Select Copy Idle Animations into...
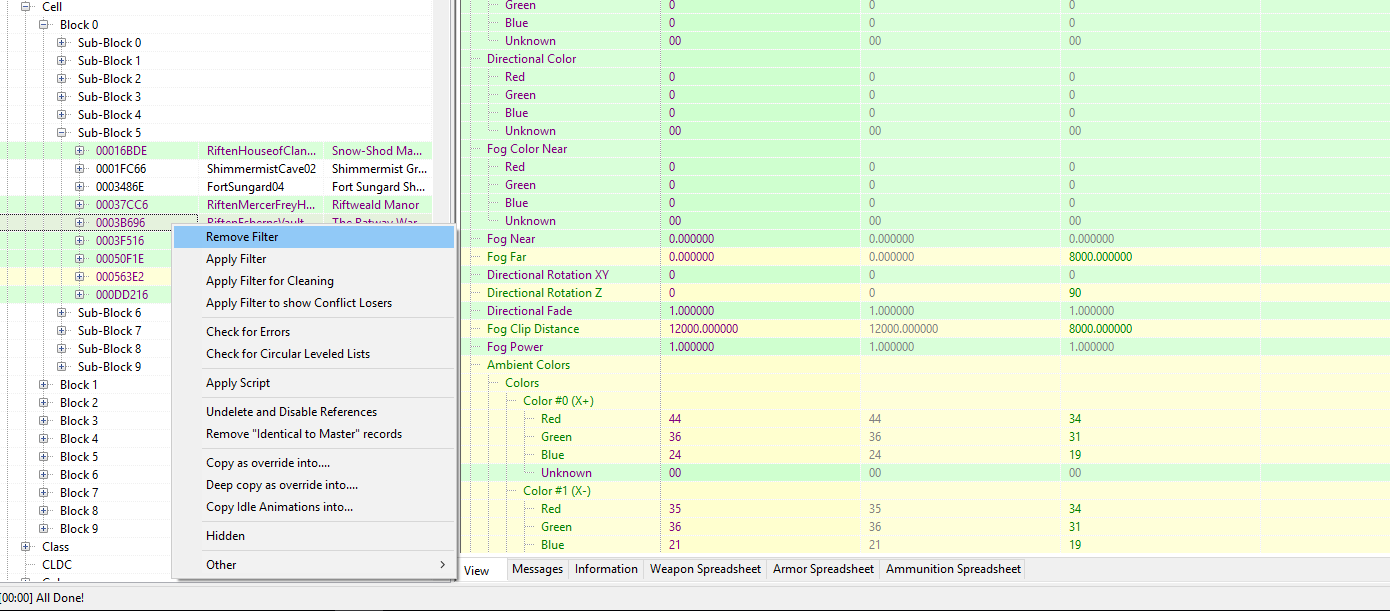1390x611 pixels. pyautogui.click(x=313, y=507)
